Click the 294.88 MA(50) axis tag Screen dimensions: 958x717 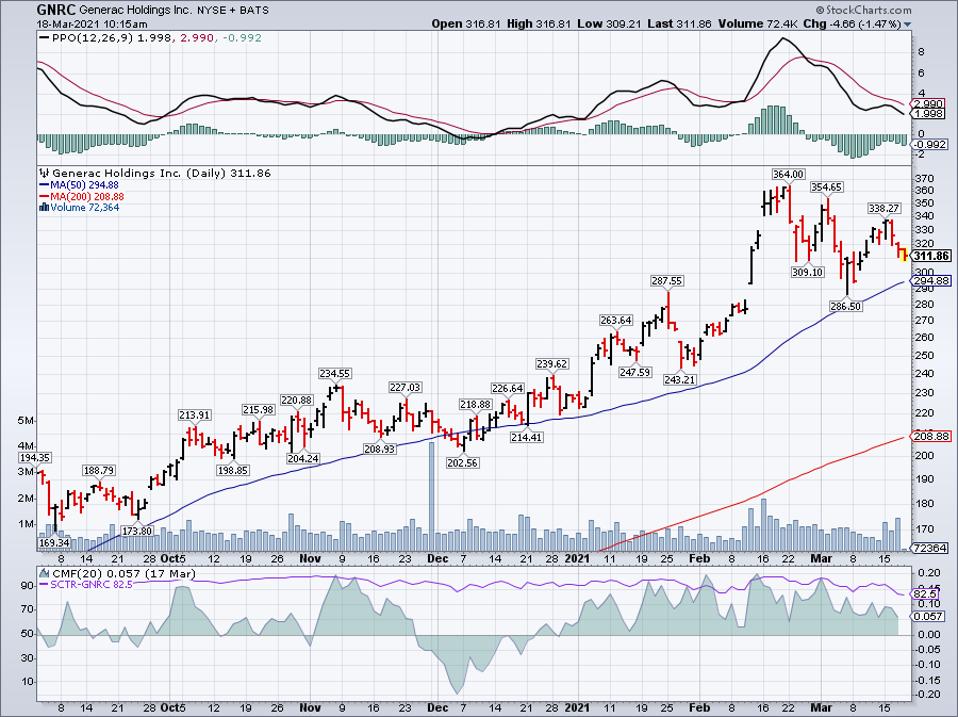932,281
